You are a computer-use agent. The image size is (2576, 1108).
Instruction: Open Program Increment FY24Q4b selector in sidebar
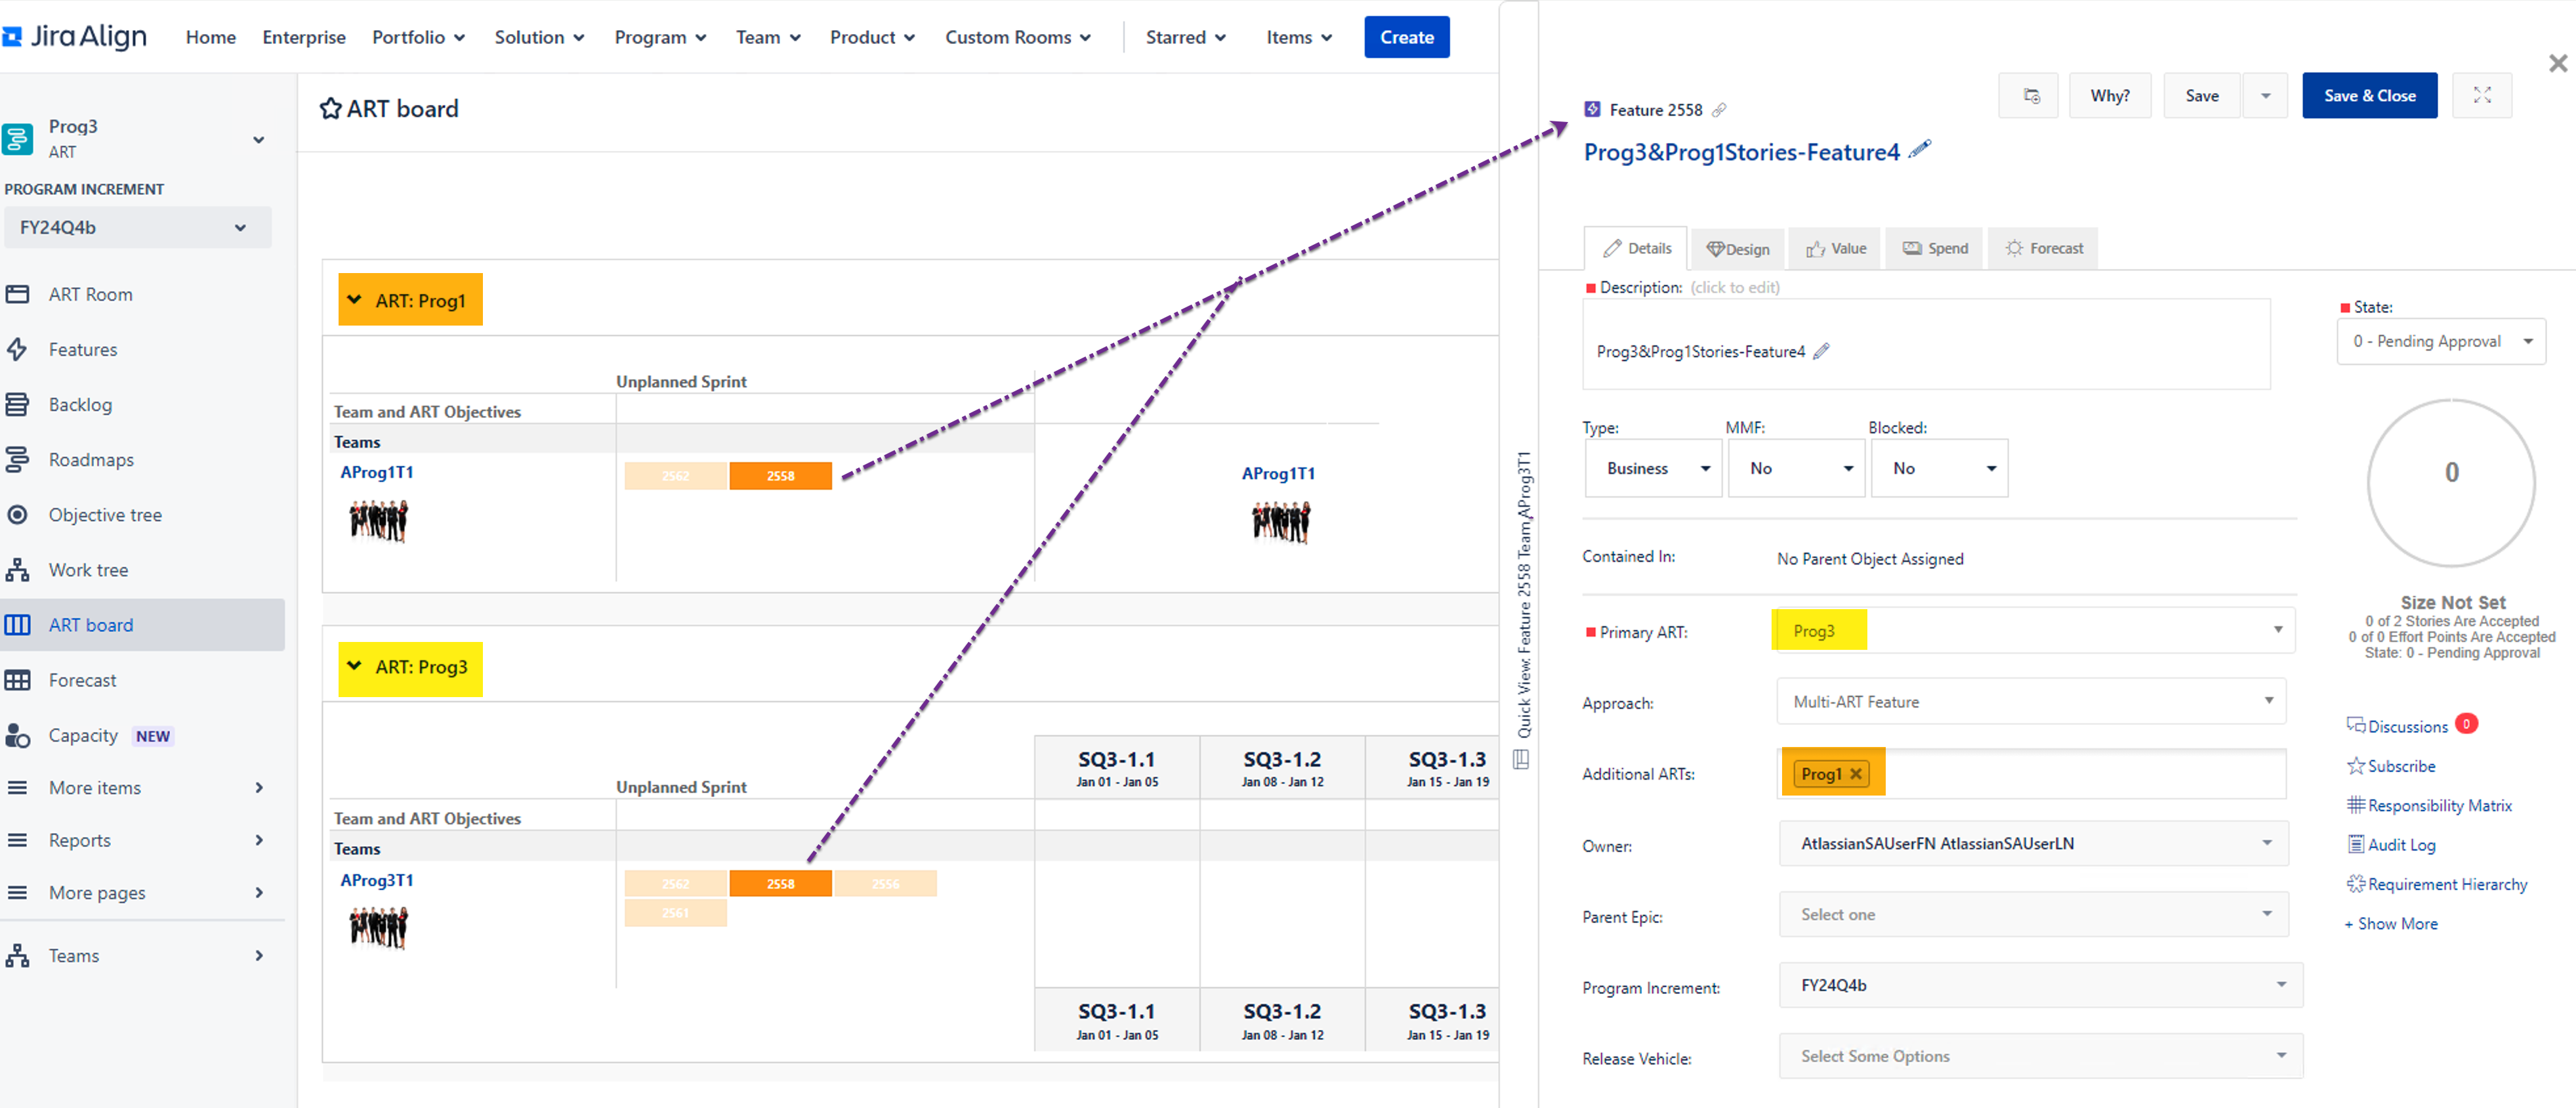pos(137,227)
